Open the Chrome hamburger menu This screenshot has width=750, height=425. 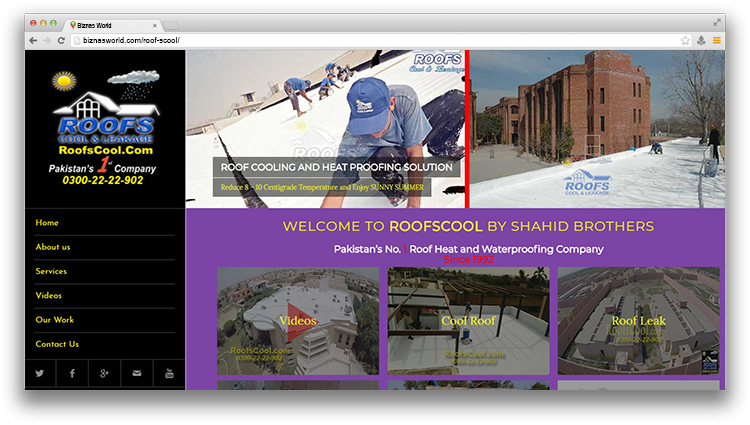point(717,41)
